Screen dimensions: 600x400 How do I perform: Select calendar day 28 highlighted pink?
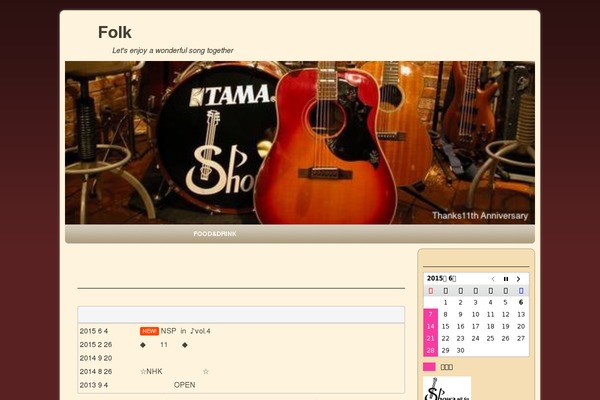pyautogui.click(x=430, y=350)
